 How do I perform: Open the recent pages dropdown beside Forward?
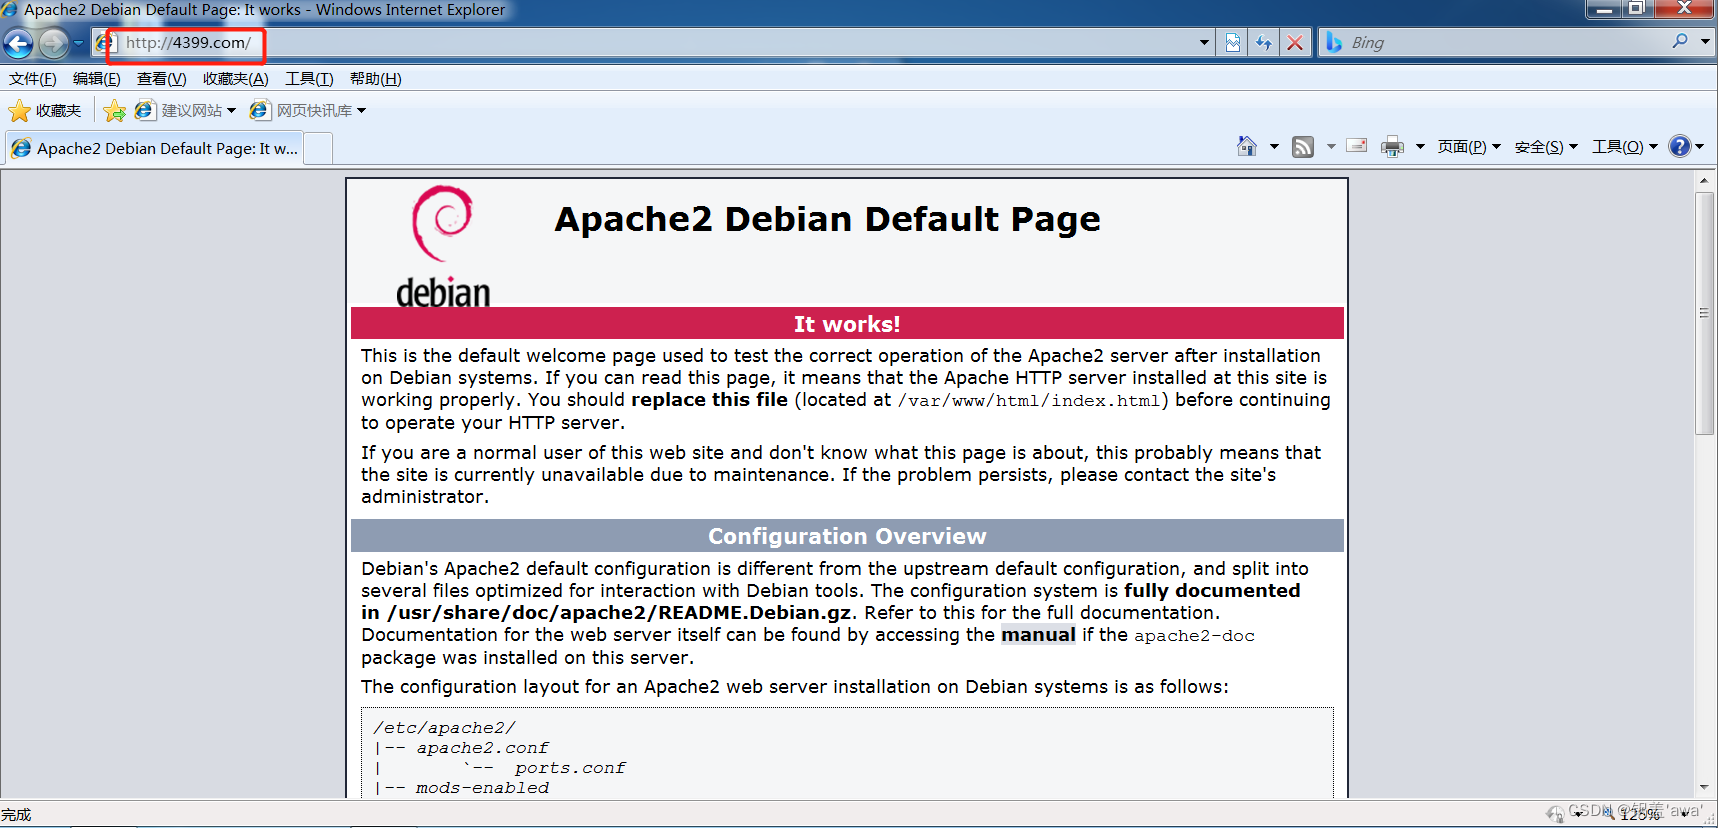click(78, 43)
